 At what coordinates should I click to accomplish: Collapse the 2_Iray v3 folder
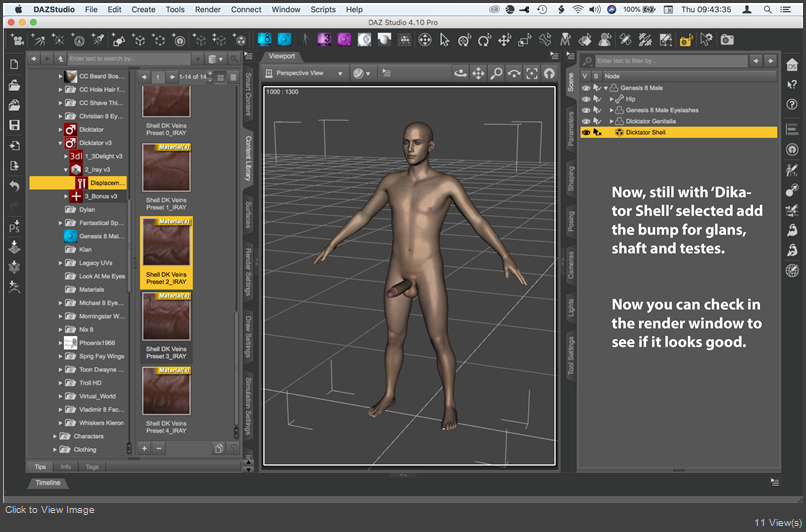click(66, 170)
